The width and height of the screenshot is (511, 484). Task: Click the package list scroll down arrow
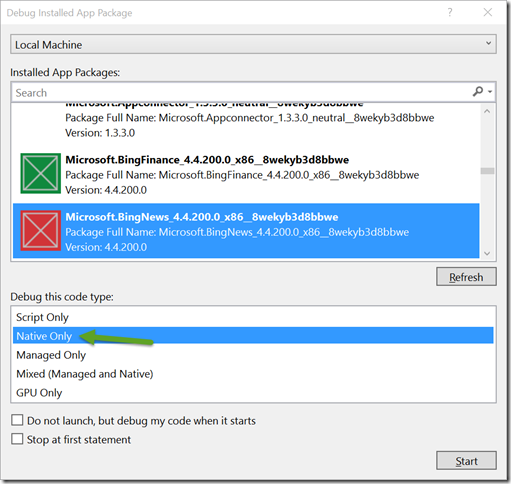pyautogui.click(x=487, y=253)
